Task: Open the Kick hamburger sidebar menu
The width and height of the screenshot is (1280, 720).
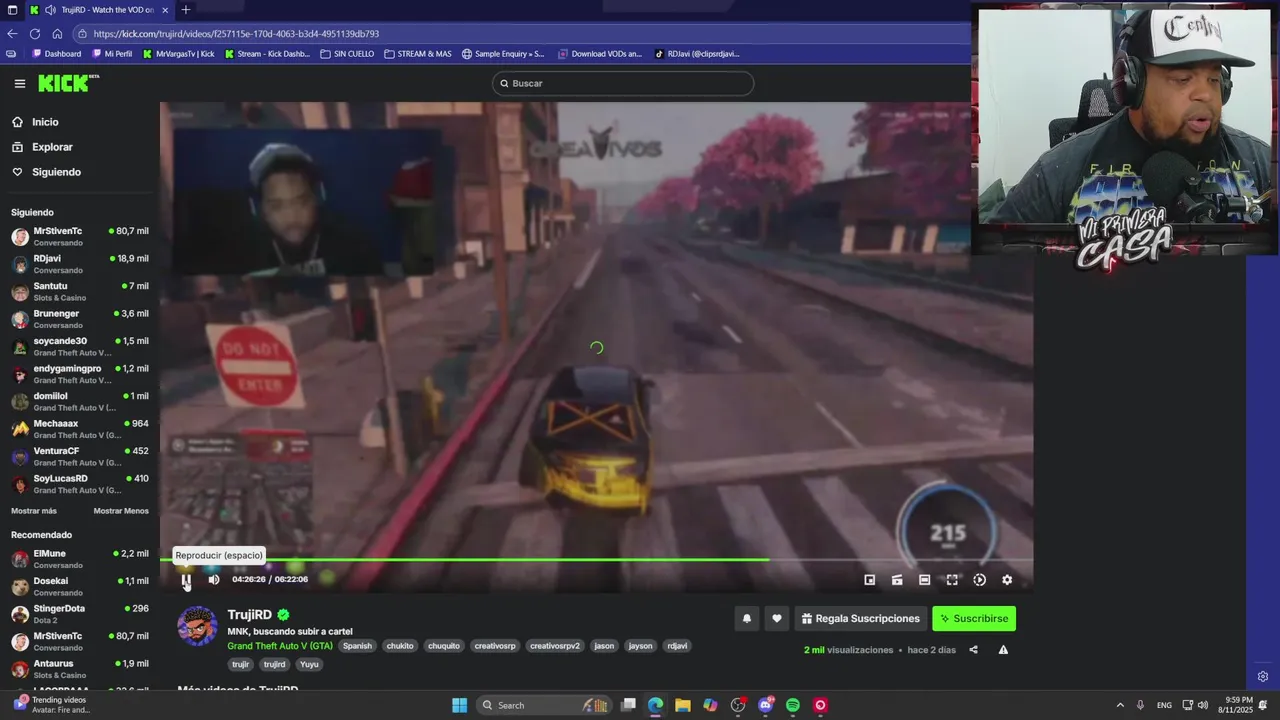Action: 19,83
